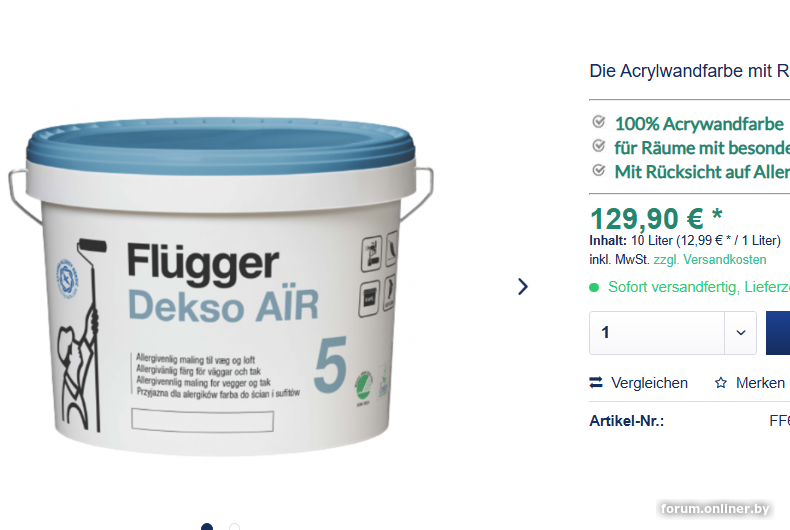This screenshot has height=530, width=790.
Task: Open the quantity dropdown arrow
Action: pos(741,333)
